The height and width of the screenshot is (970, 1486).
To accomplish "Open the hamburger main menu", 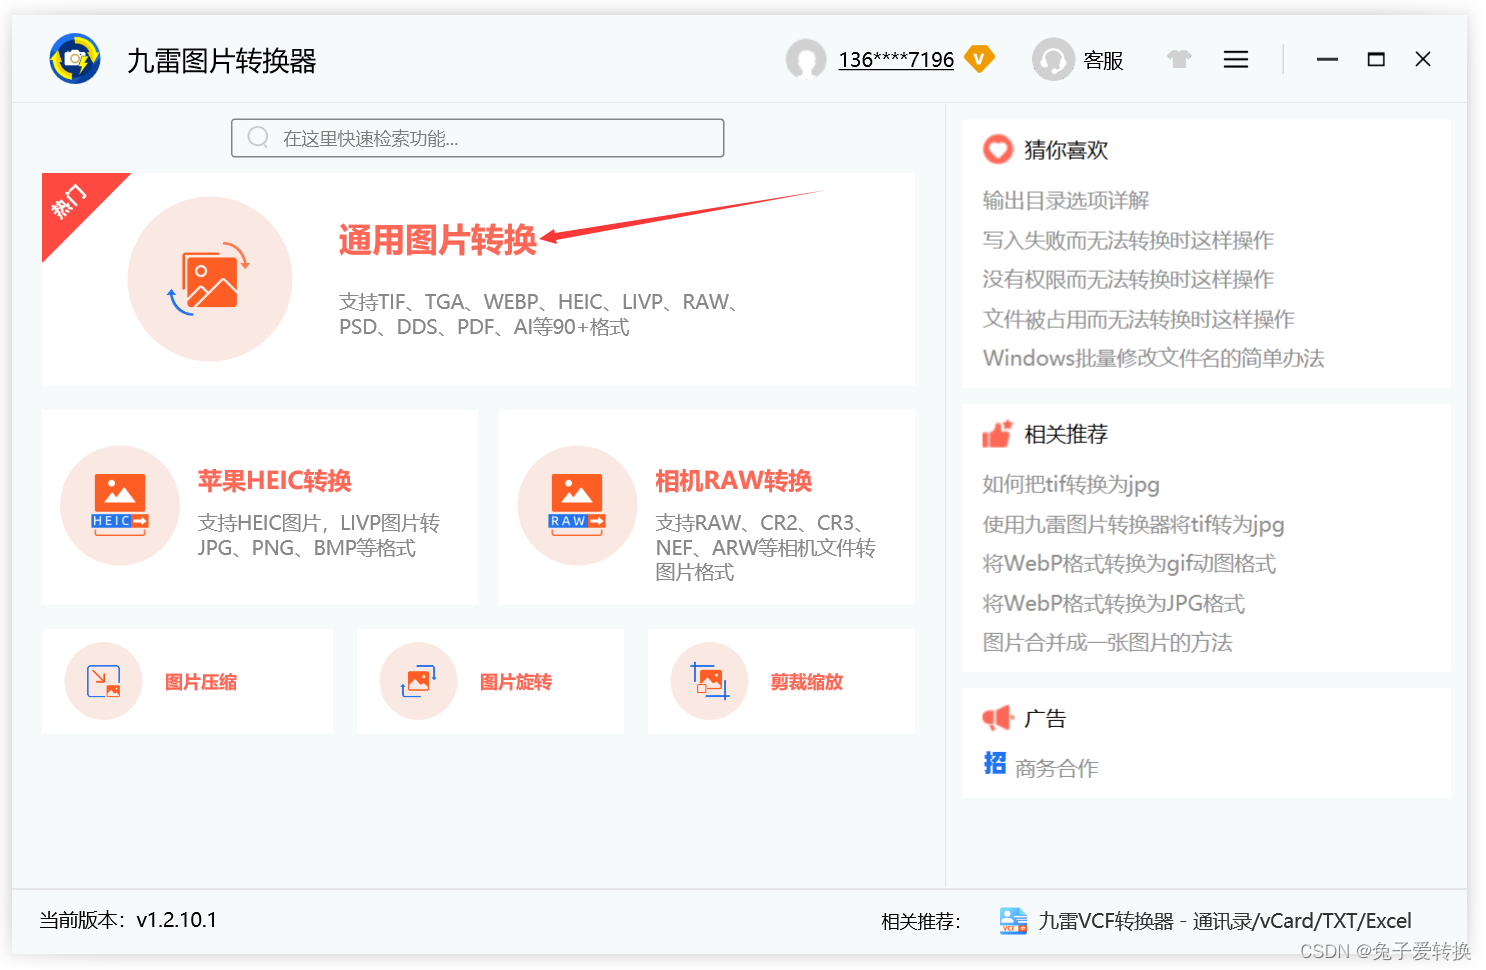I will pos(1236,60).
